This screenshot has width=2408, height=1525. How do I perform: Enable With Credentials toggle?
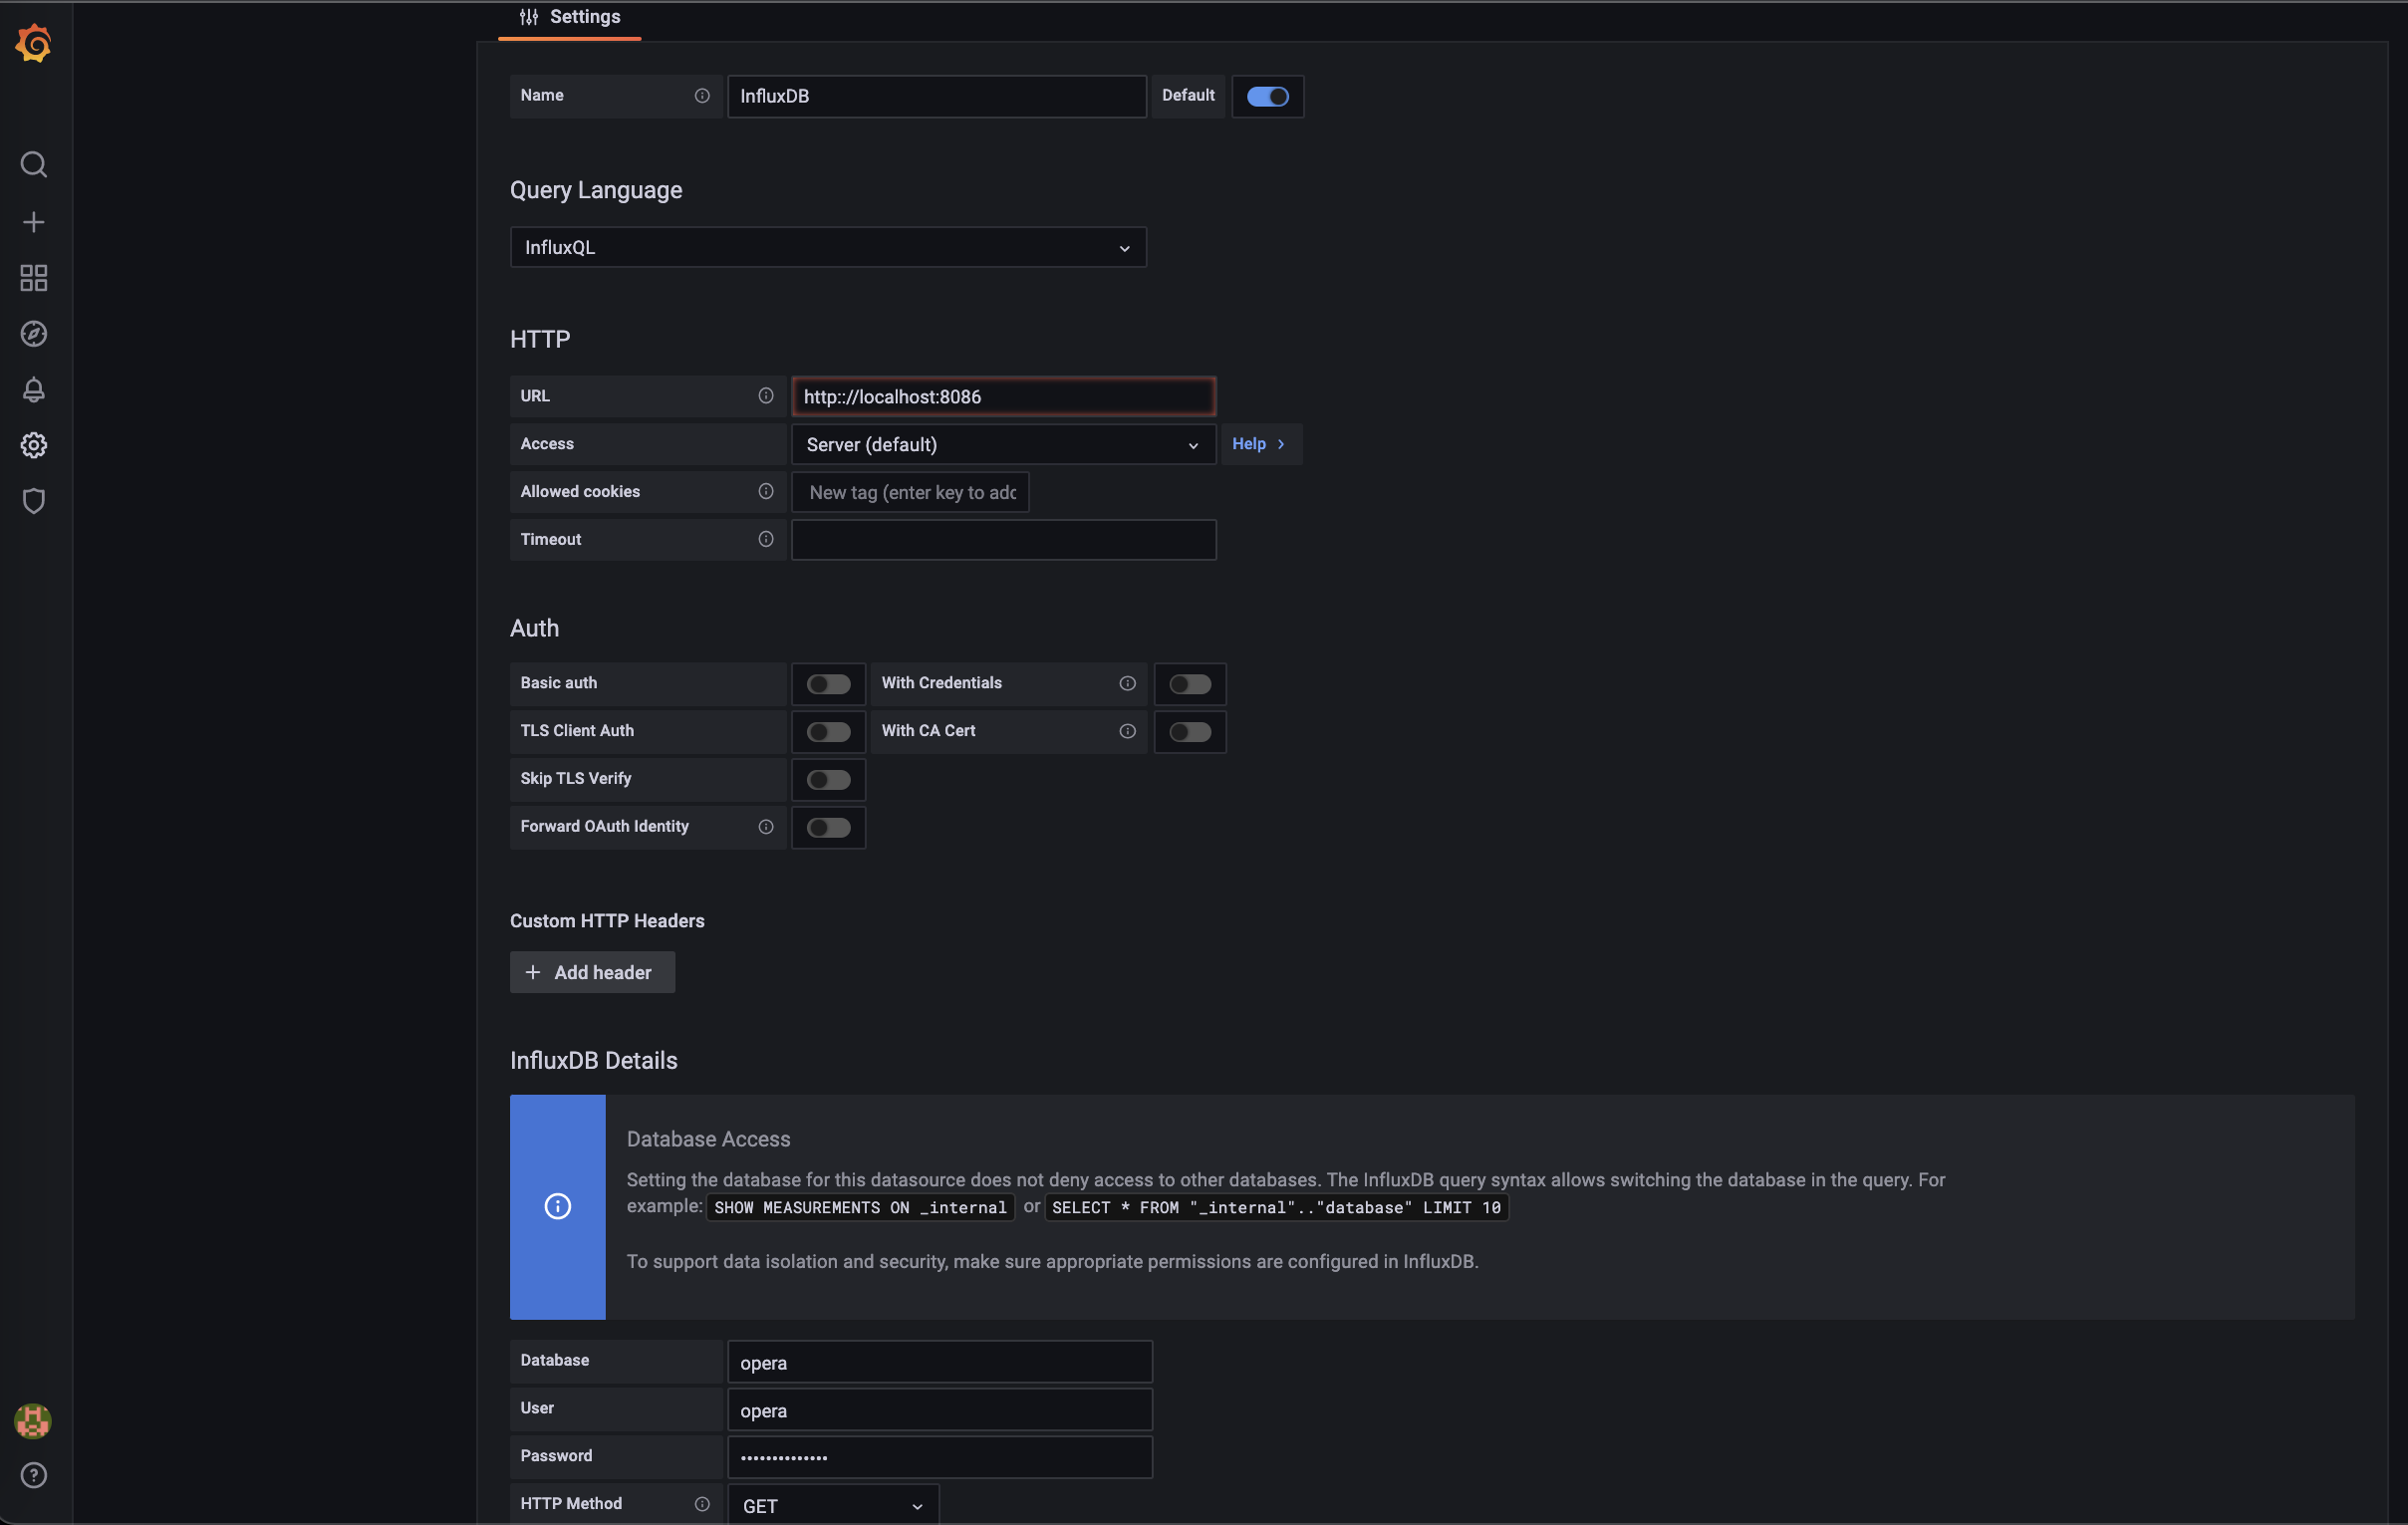tap(1190, 684)
